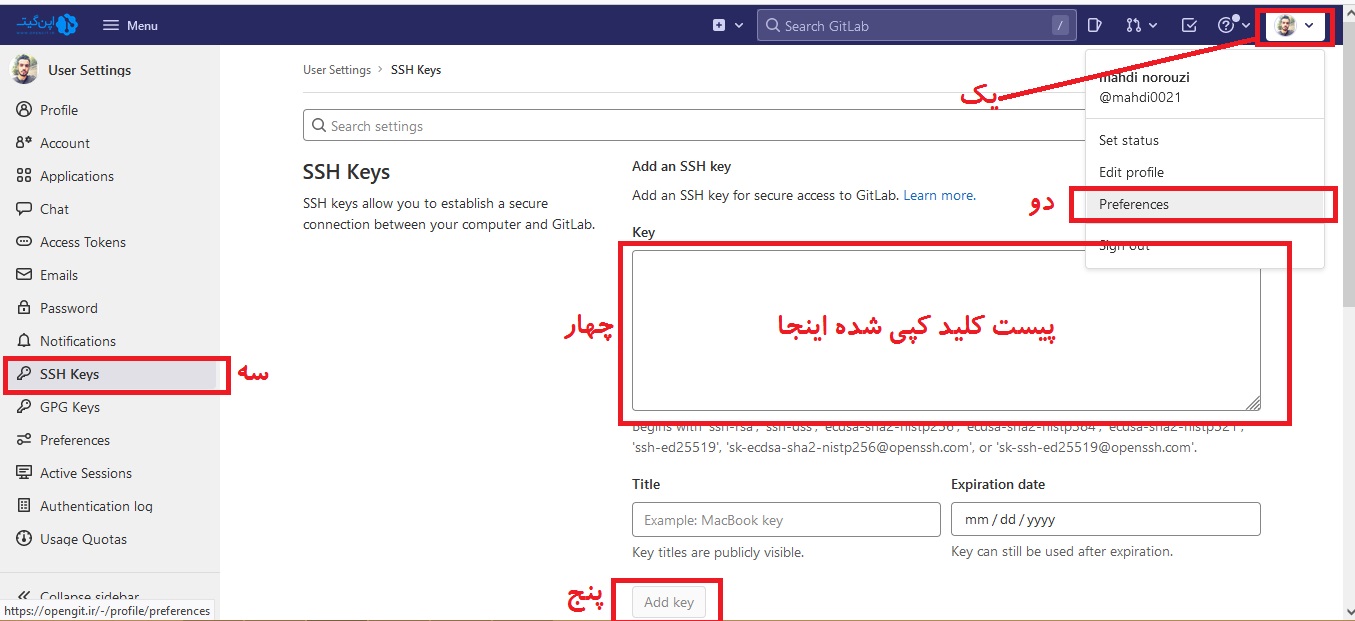
Task: Focus the Search GitLab field
Action: click(x=916, y=26)
